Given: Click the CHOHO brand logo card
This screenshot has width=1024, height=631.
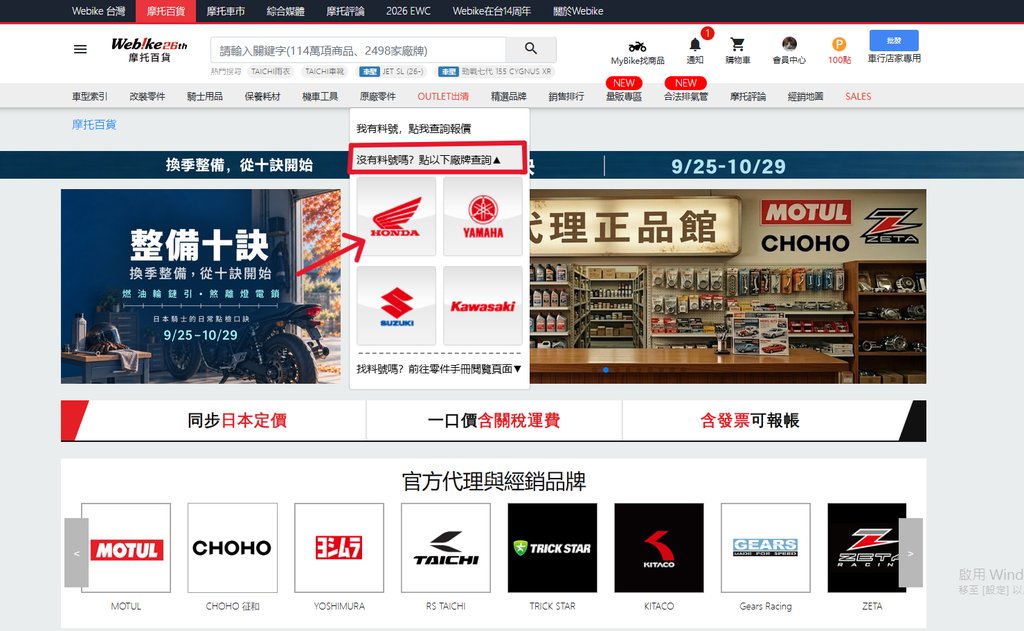Looking at the screenshot, I should pos(232,547).
